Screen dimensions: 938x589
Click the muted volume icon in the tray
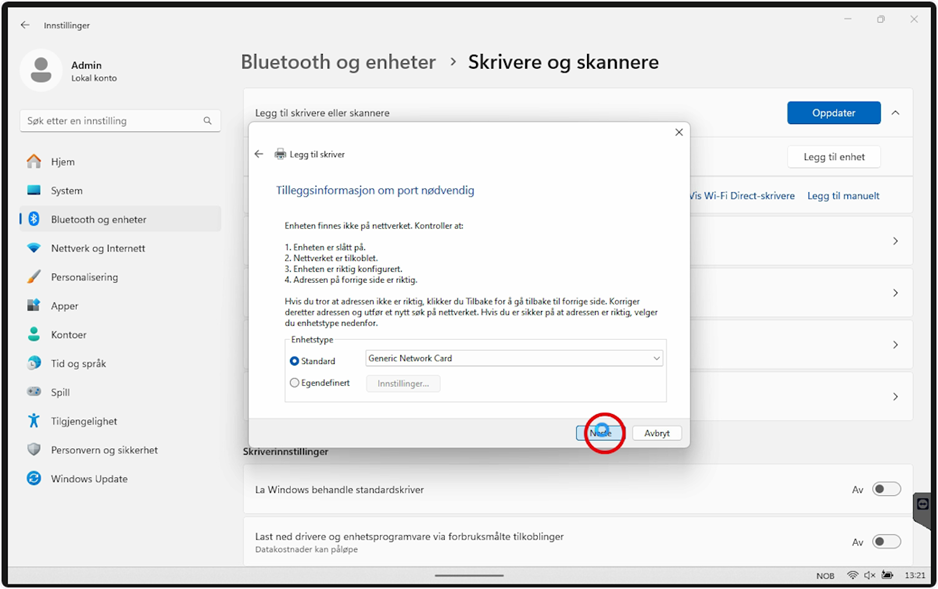click(x=869, y=575)
